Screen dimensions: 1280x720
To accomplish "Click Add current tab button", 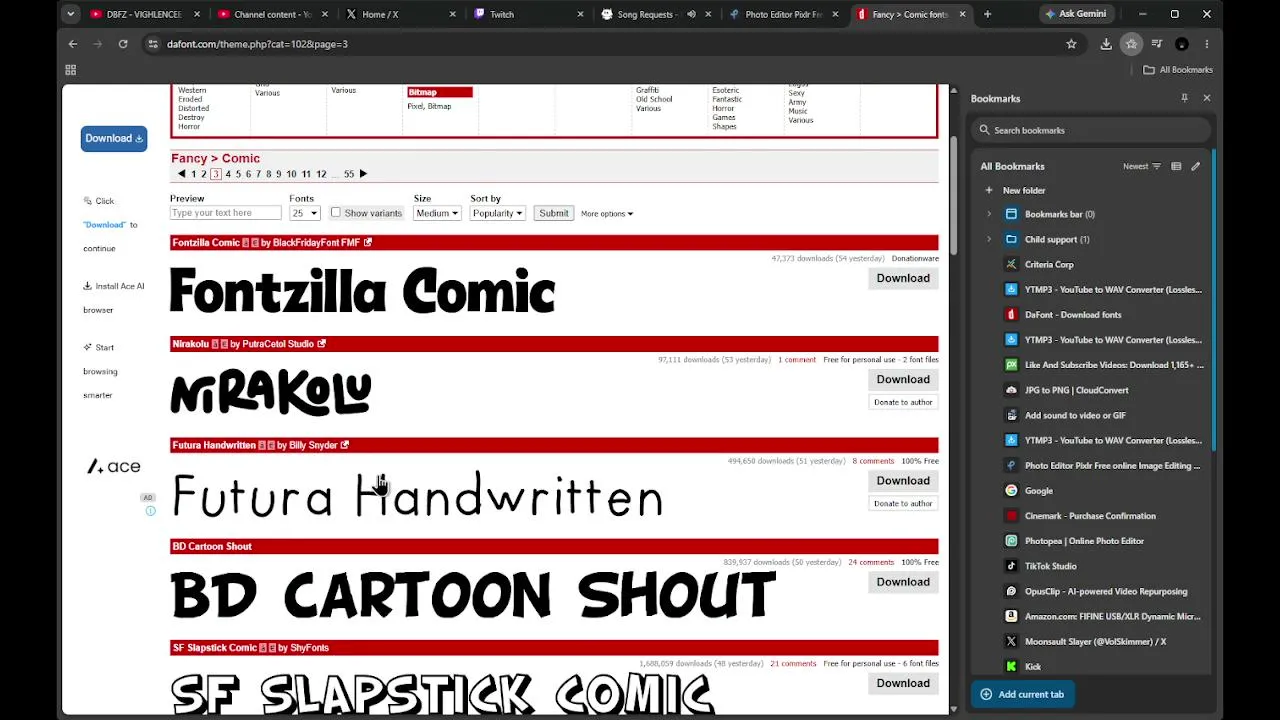I will pyautogui.click(x=1022, y=694).
